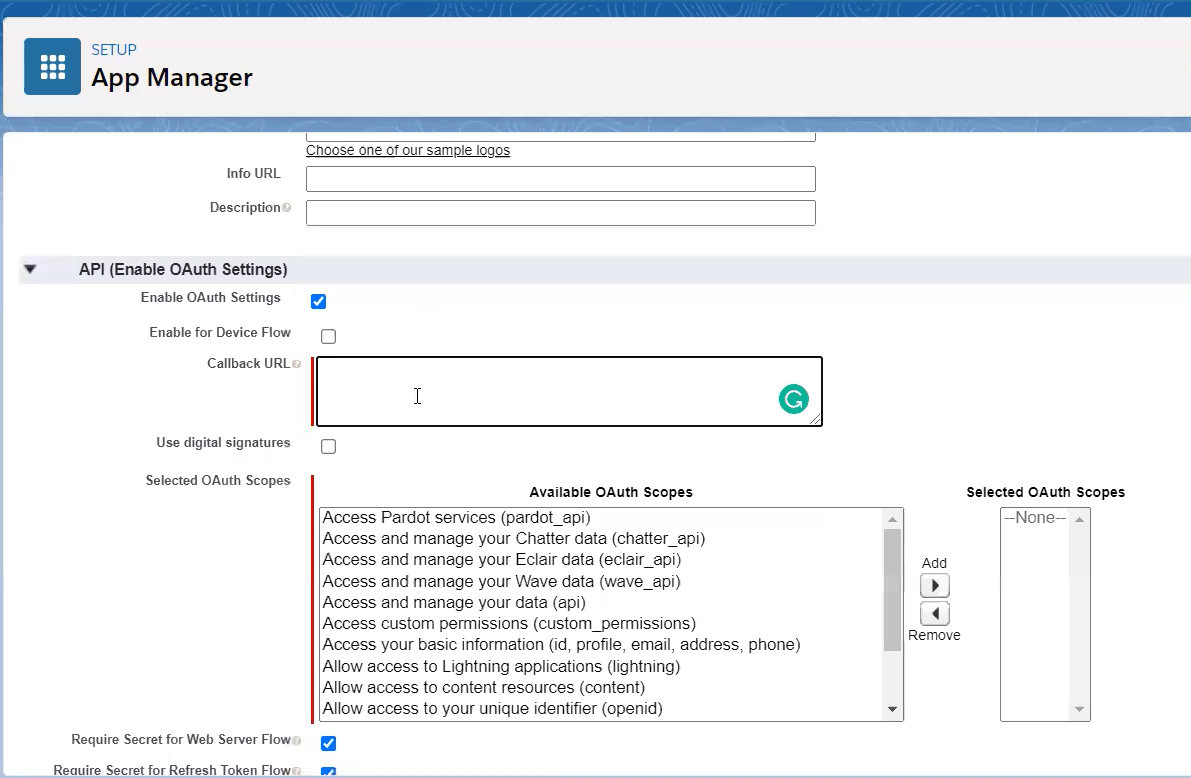Check Use digital signatures checkbox
The image size is (1191, 778).
point(328,446)
